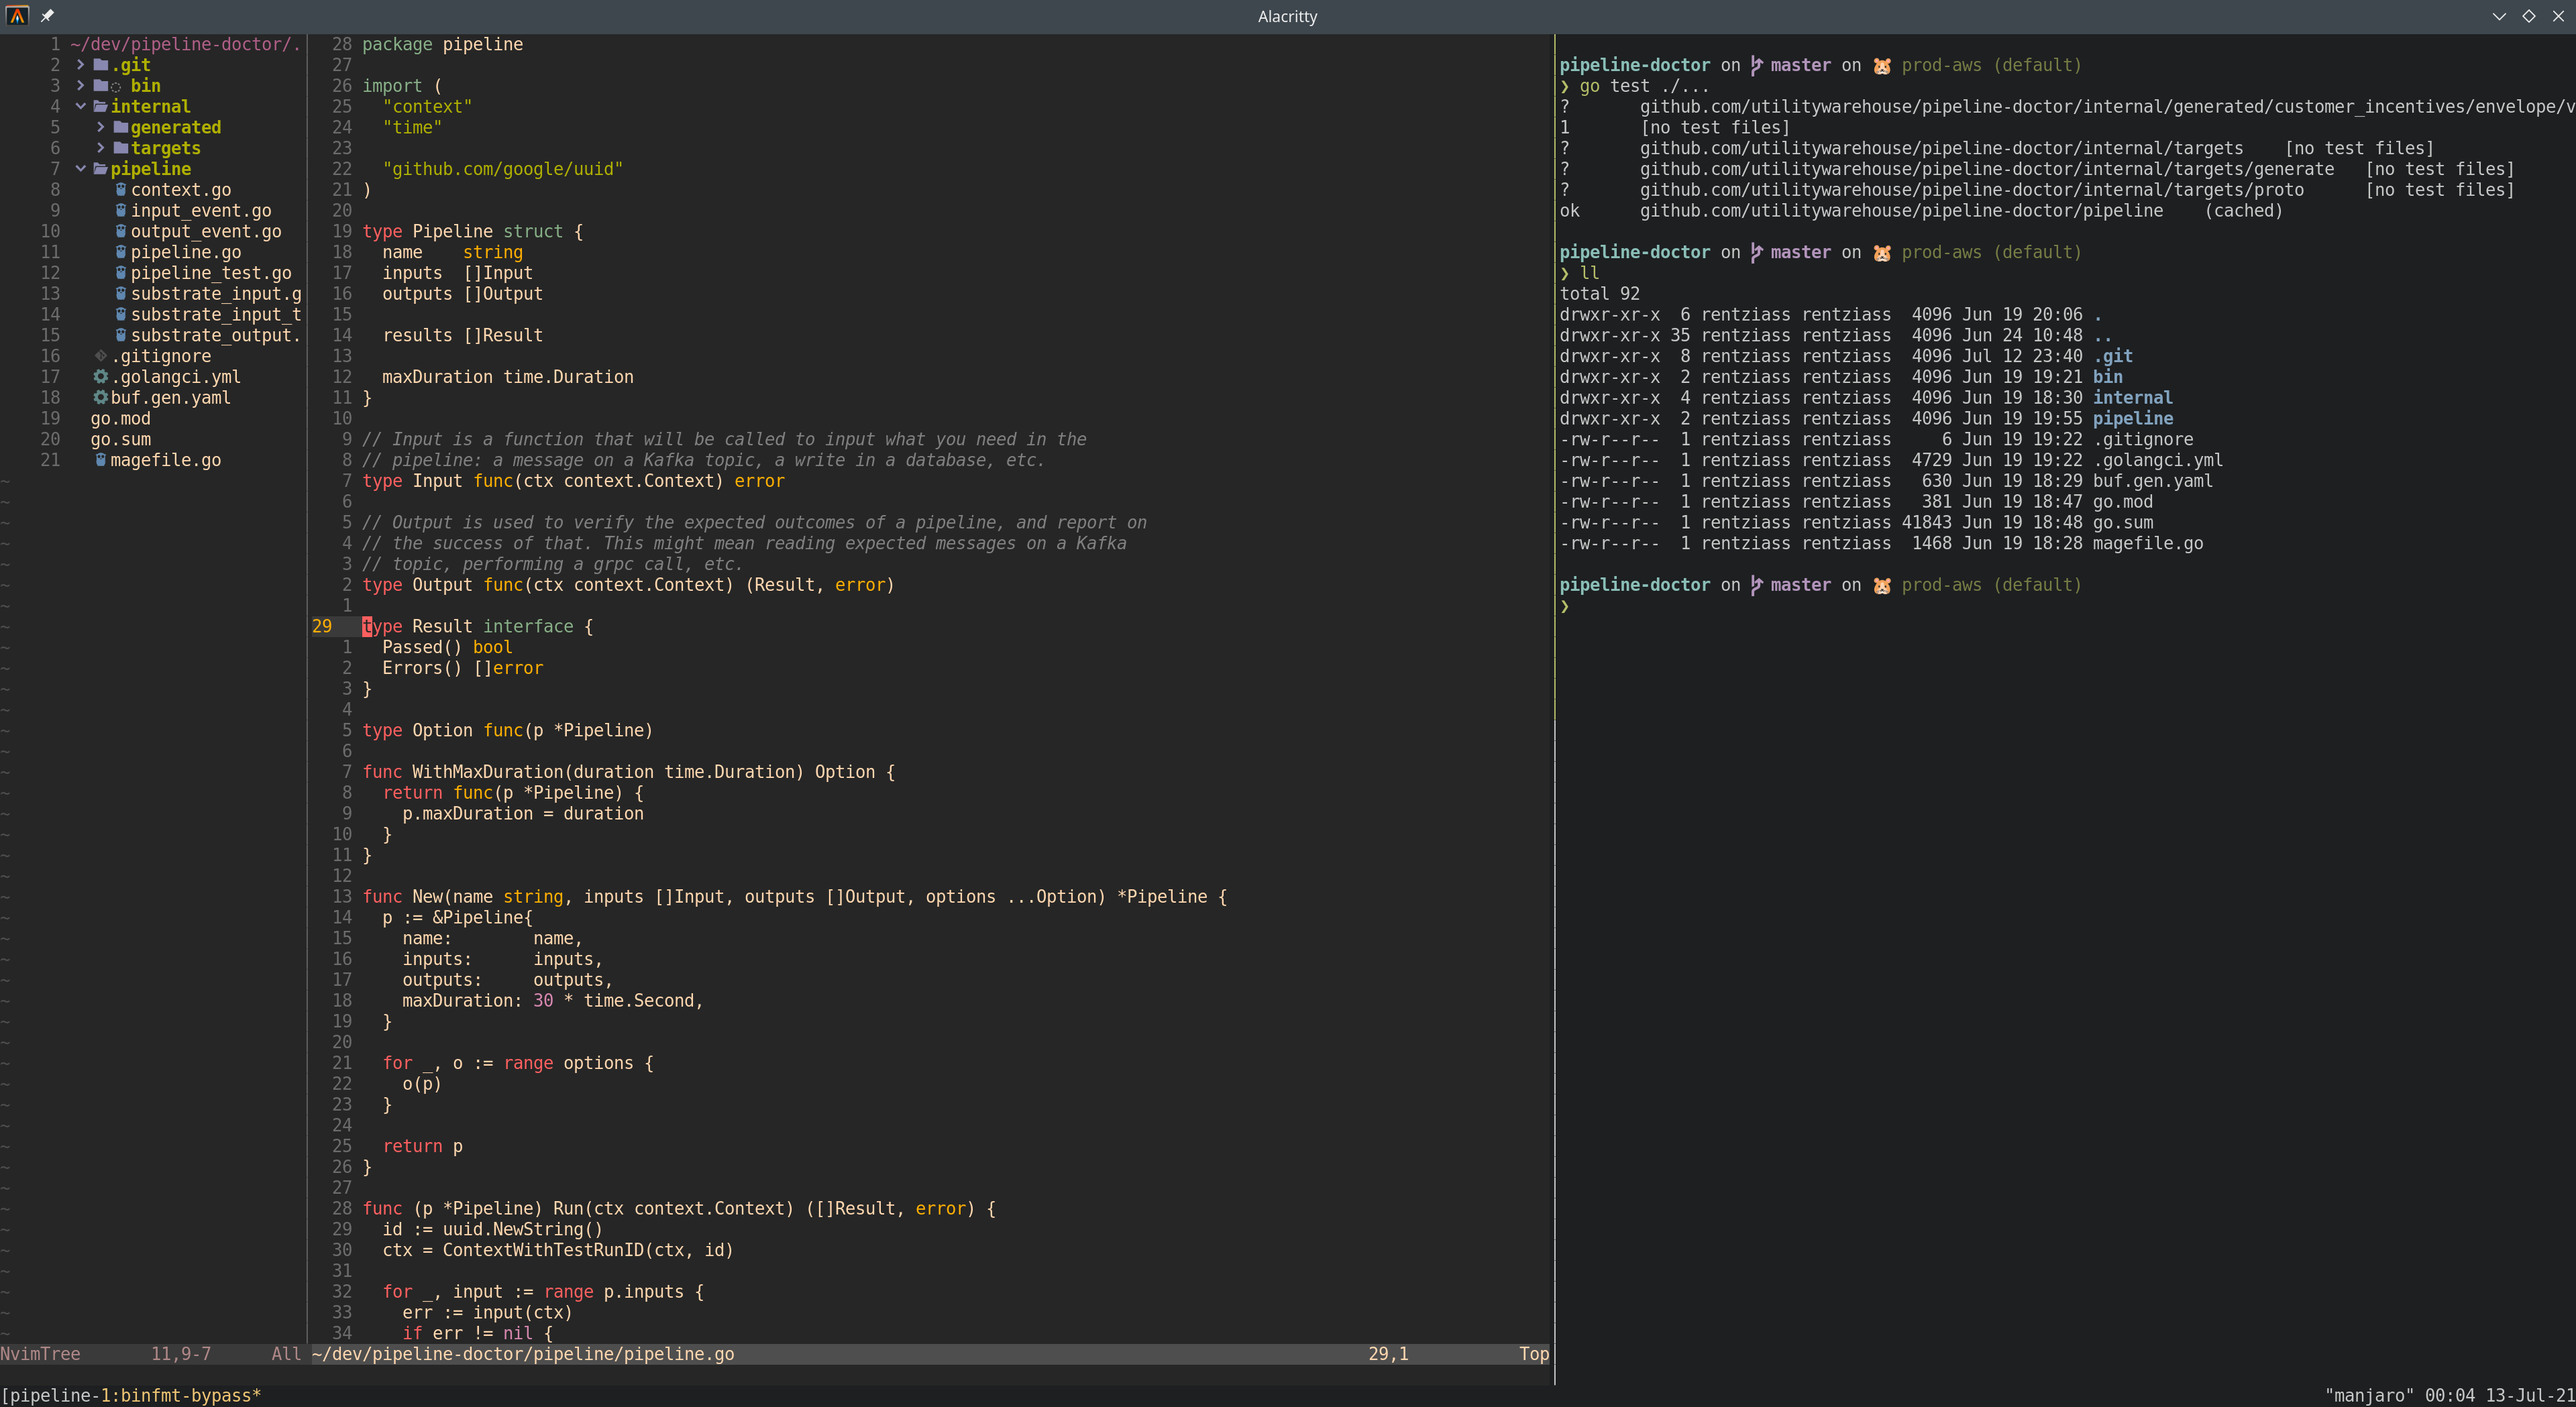This screenshot has height=1407, width=2576.
Task: Click the Go icon beside pipeline.go
Action: pos(121,252)
